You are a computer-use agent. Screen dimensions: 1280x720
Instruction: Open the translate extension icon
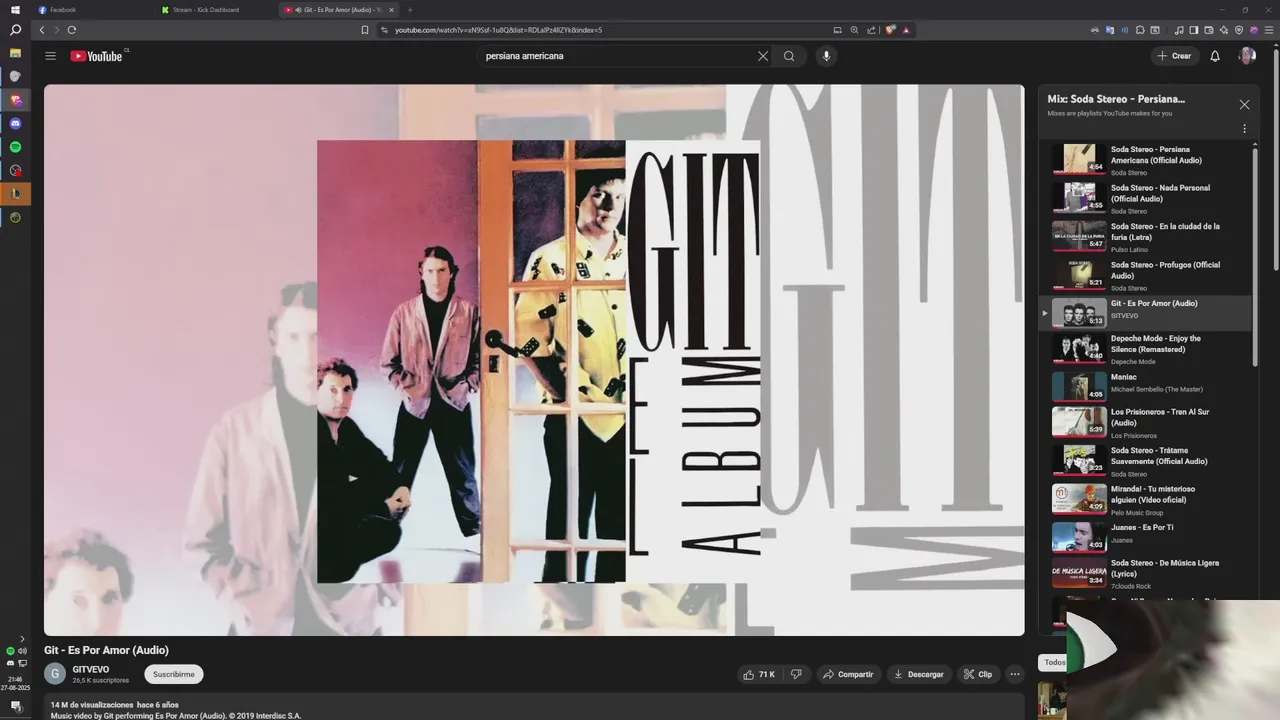(1110, 30)
